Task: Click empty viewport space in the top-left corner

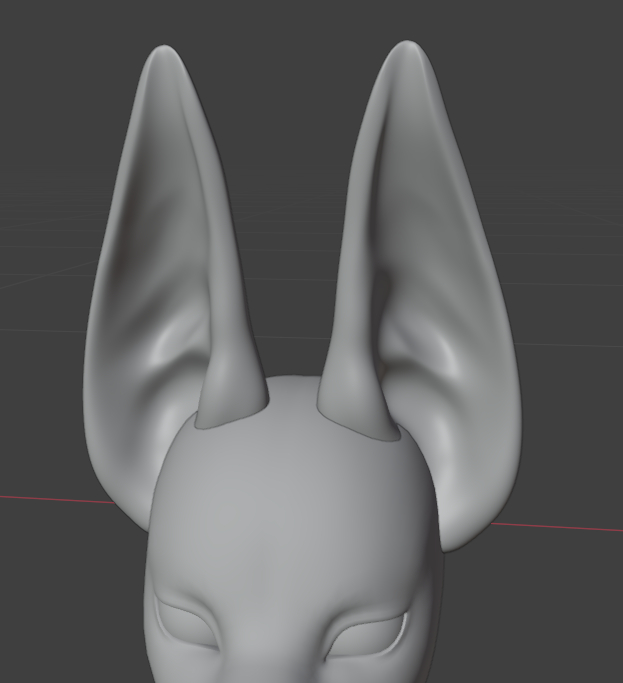Action: [40, 40]
